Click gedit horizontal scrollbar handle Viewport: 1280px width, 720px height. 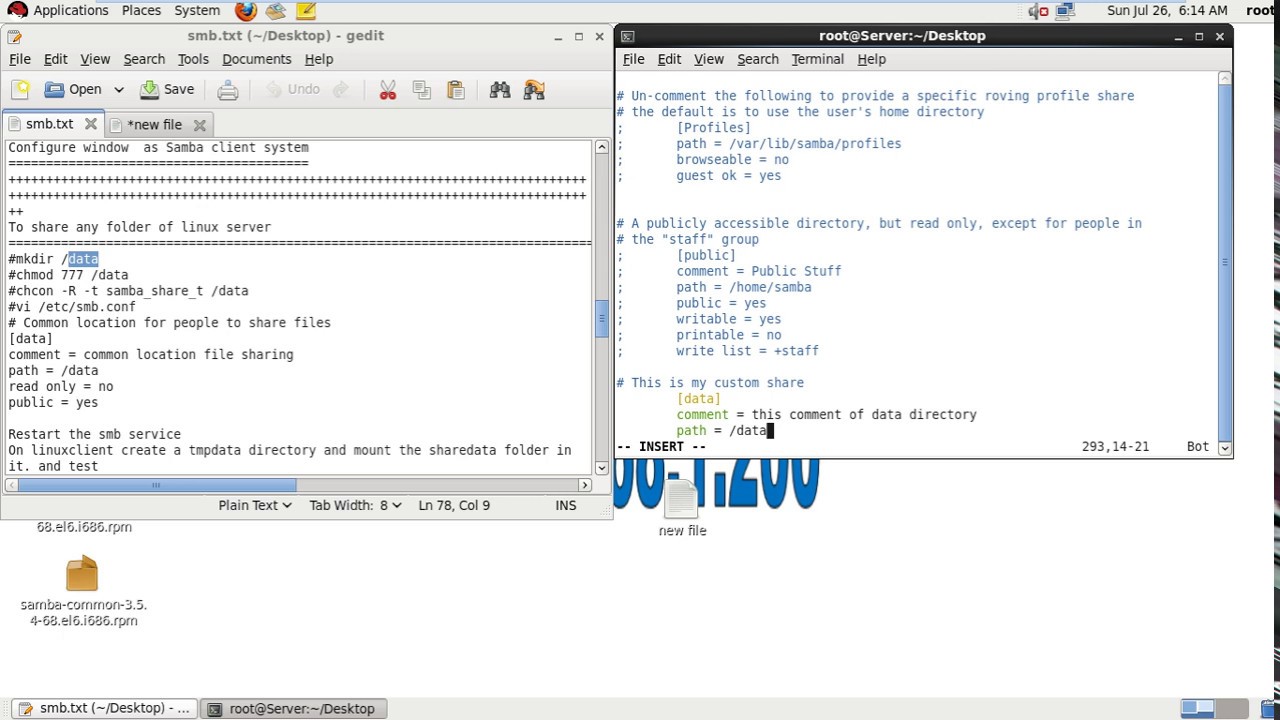coord(156,485)
